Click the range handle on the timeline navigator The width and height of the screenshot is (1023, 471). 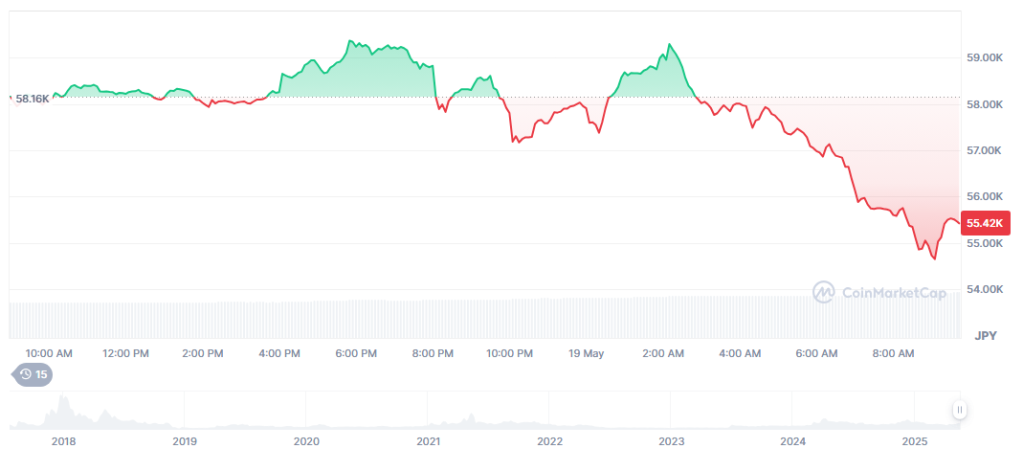coord(959,409)
